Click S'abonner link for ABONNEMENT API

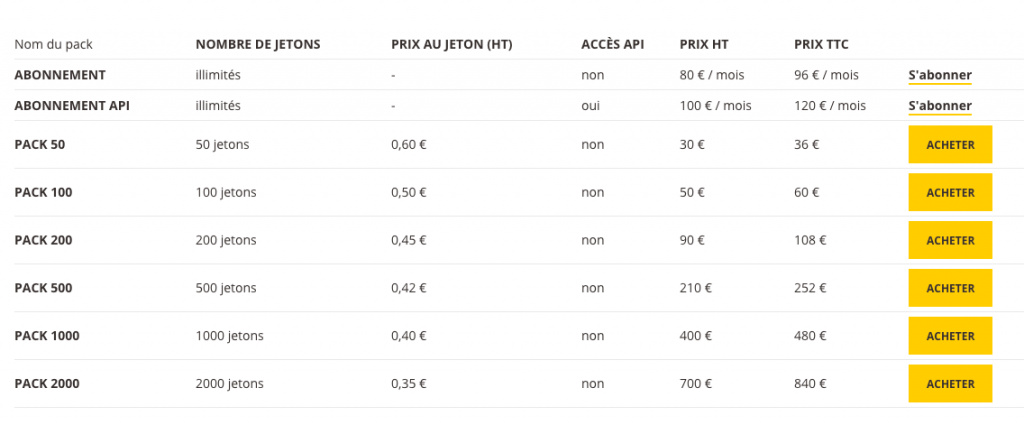(x=940, y=106)
